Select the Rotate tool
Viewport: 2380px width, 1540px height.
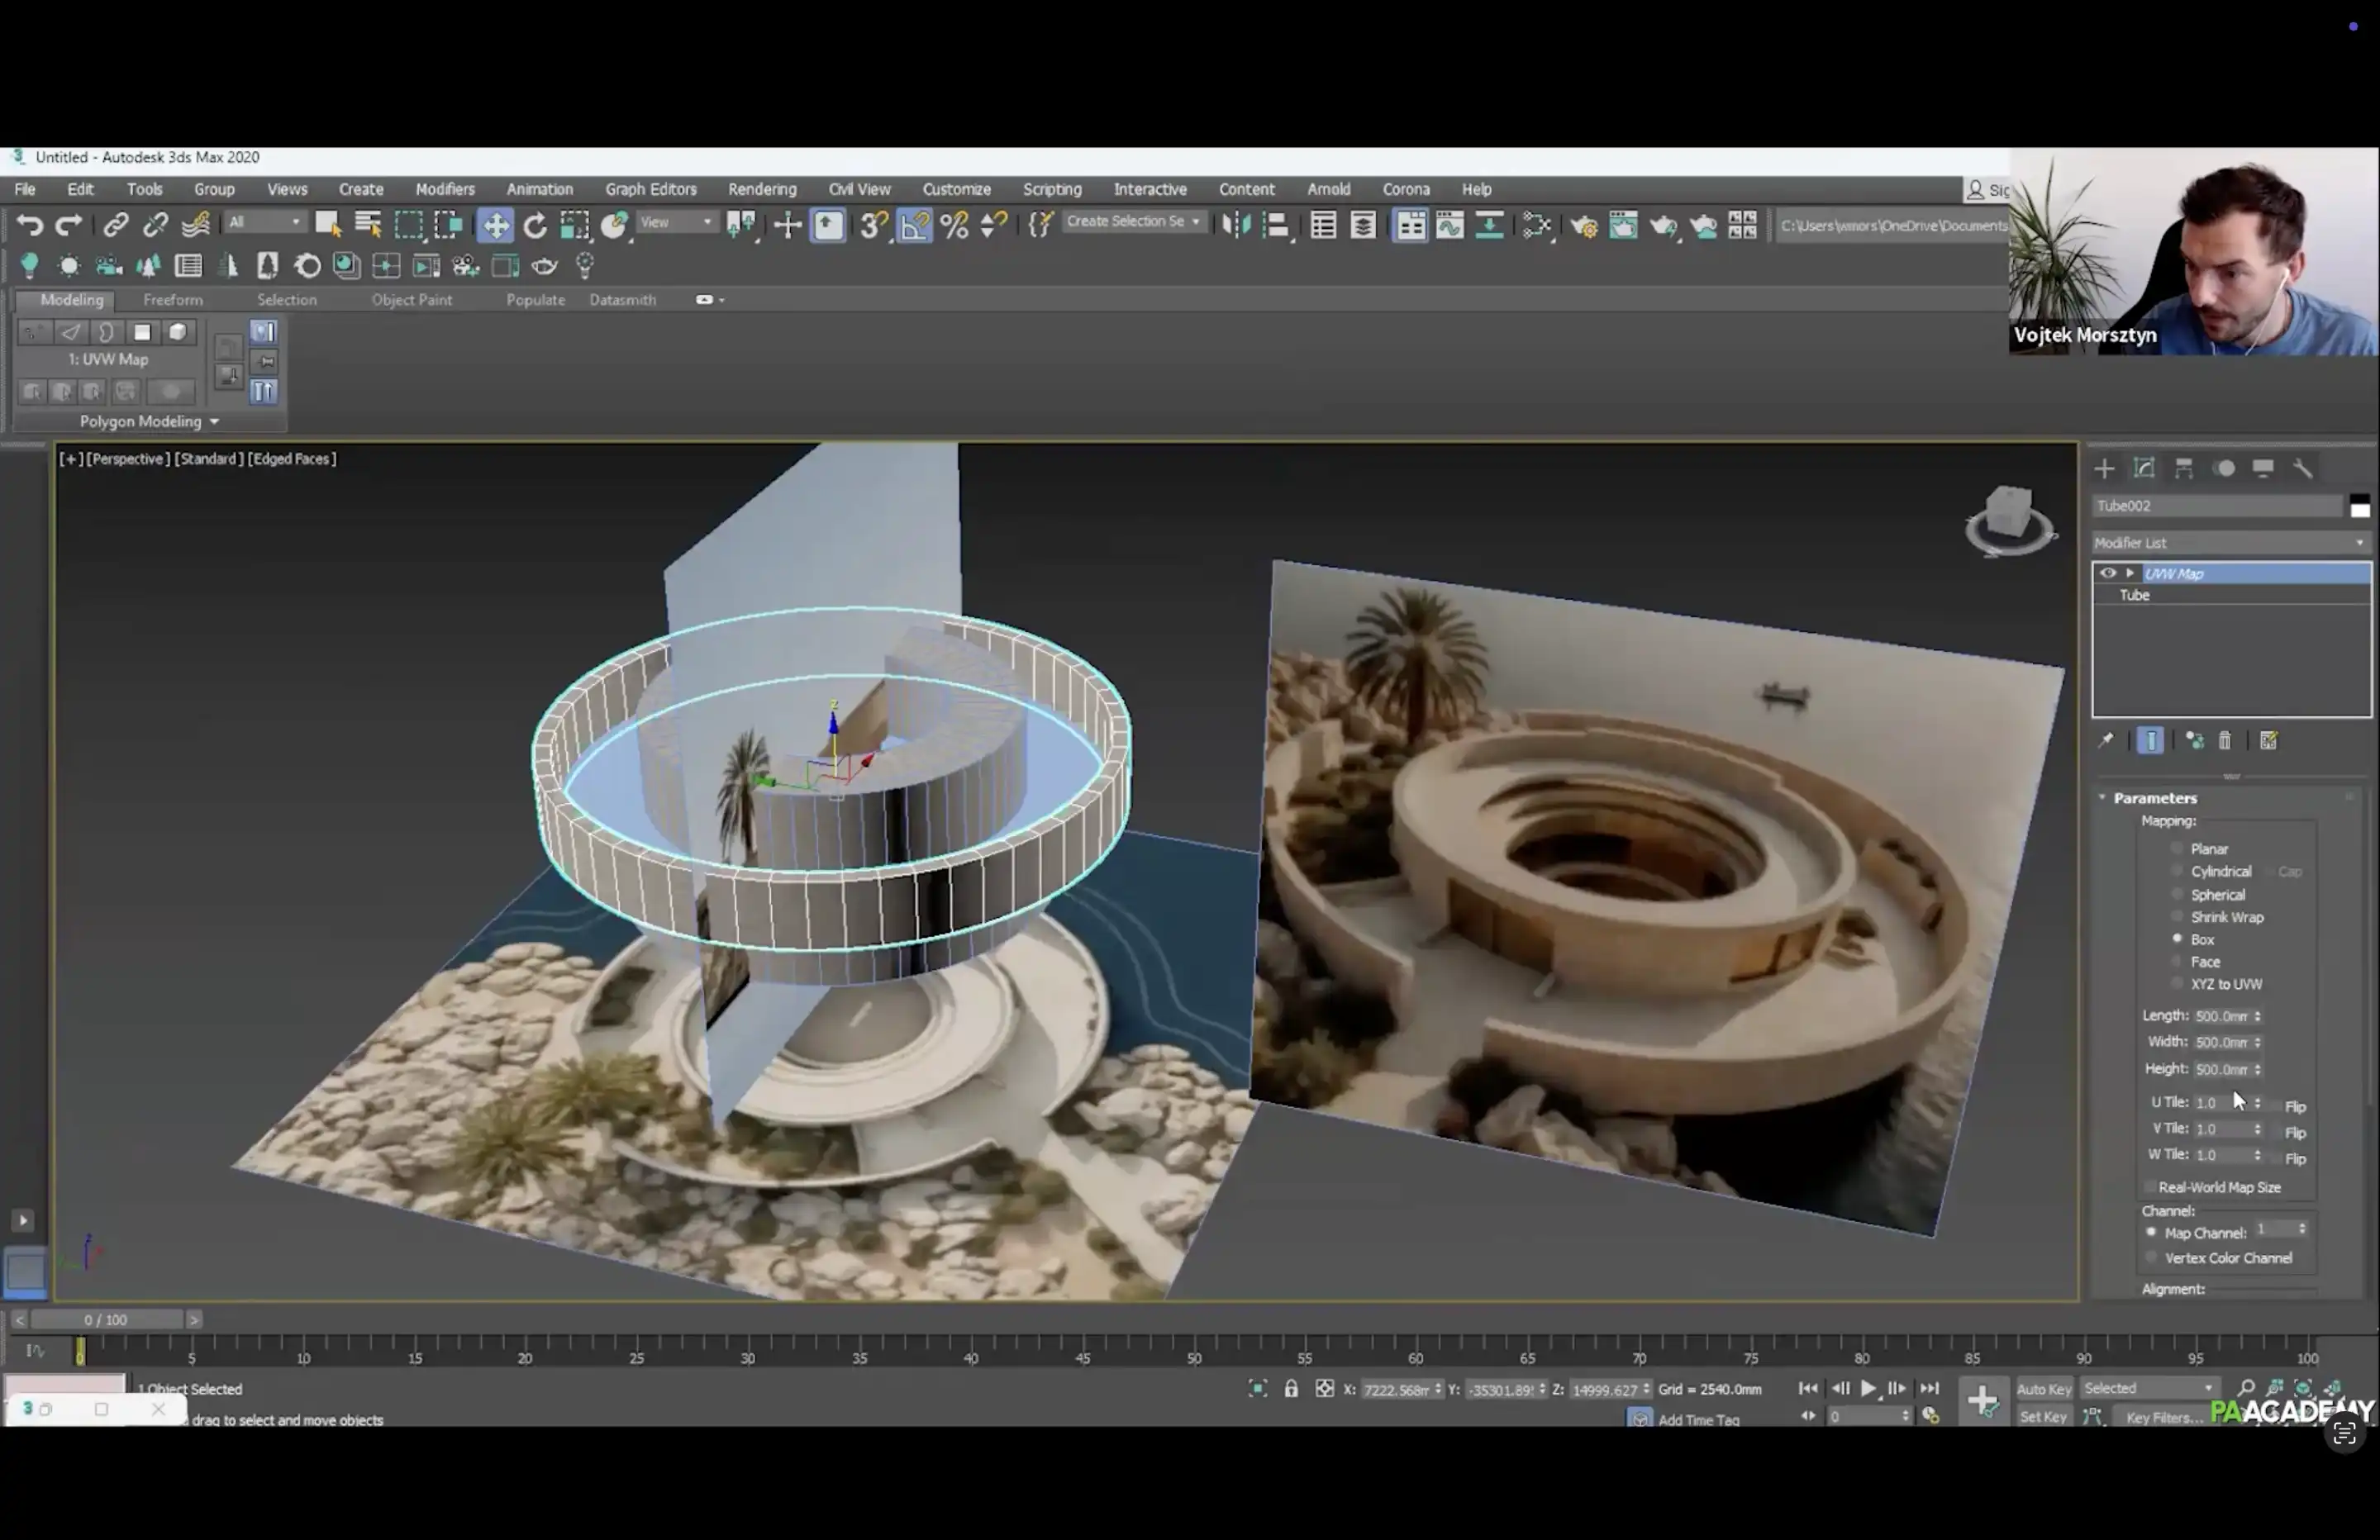click(x=535, y=226)
